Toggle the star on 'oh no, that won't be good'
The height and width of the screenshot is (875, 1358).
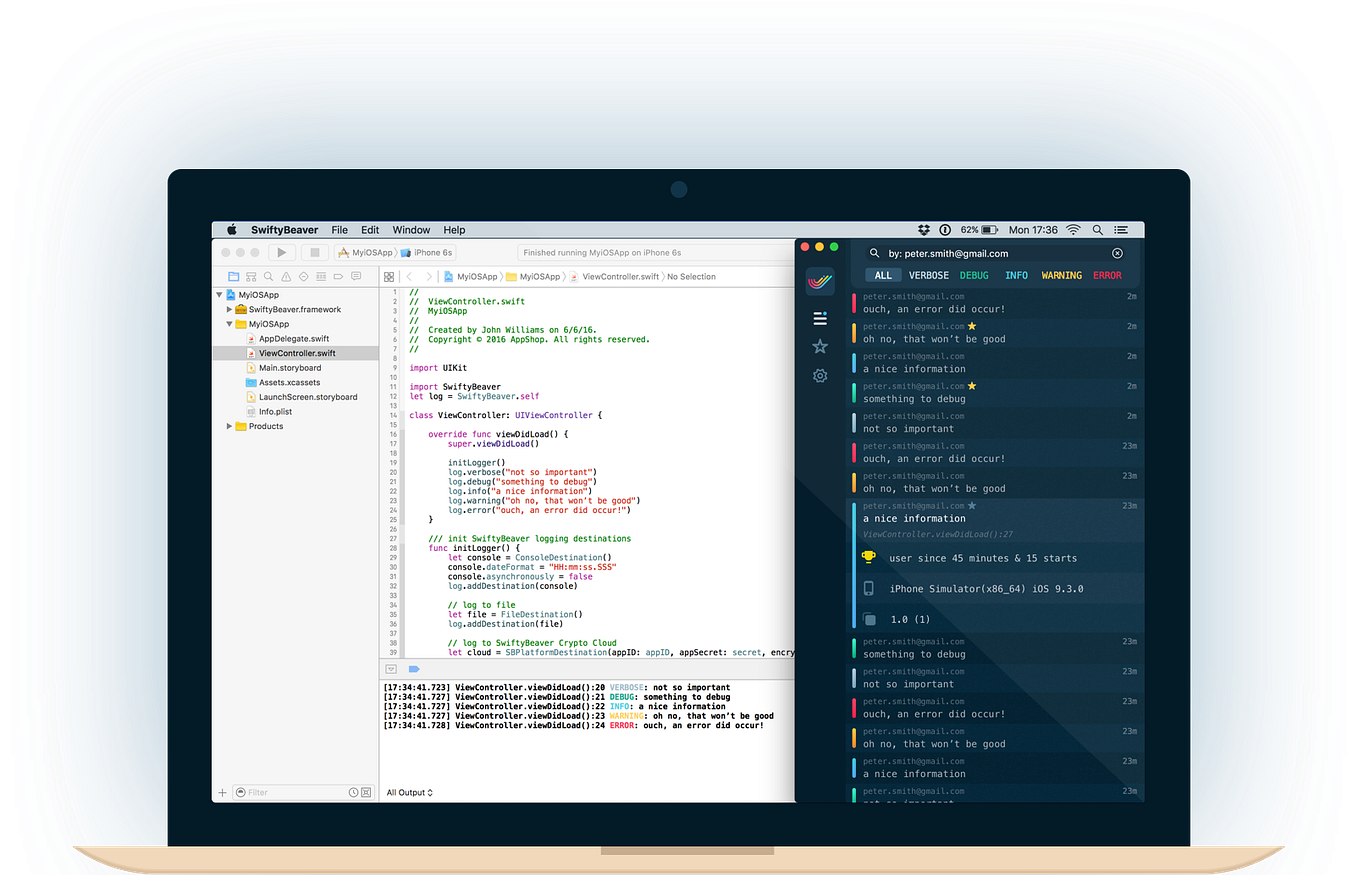point(972,327)
